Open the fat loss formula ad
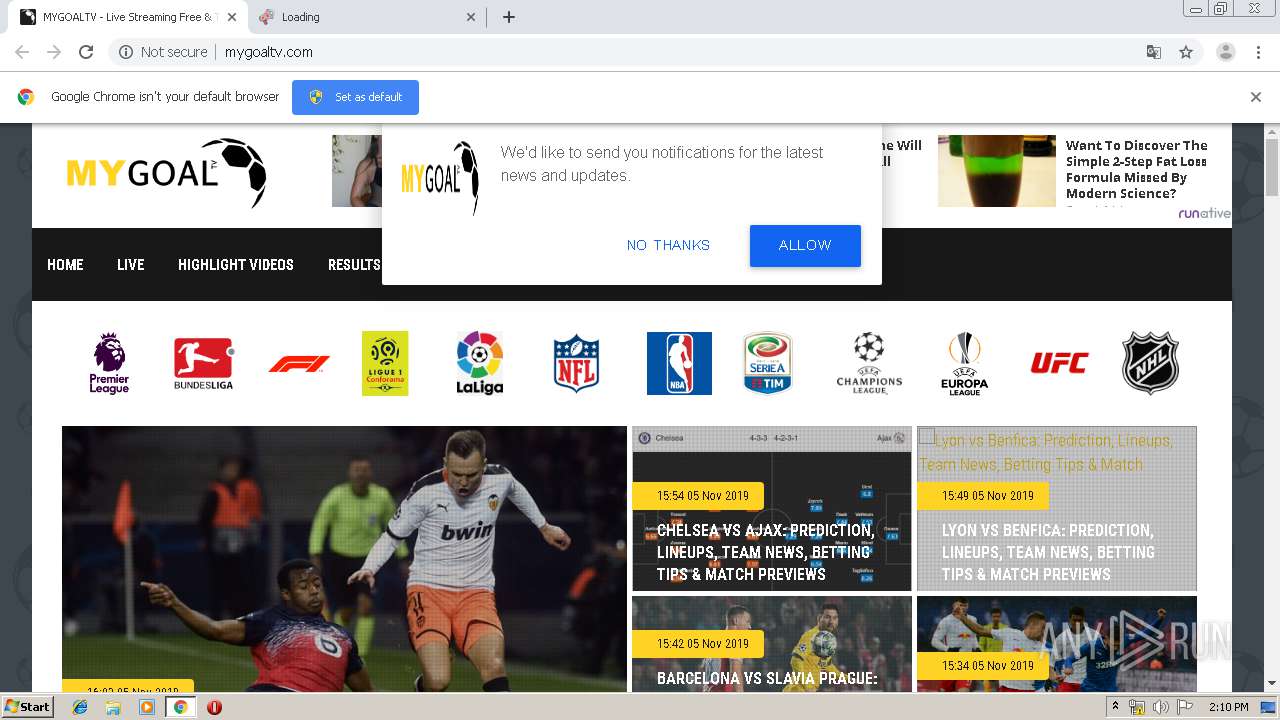The width and height of the screenshot is (1280, 720). point(1136,169)
